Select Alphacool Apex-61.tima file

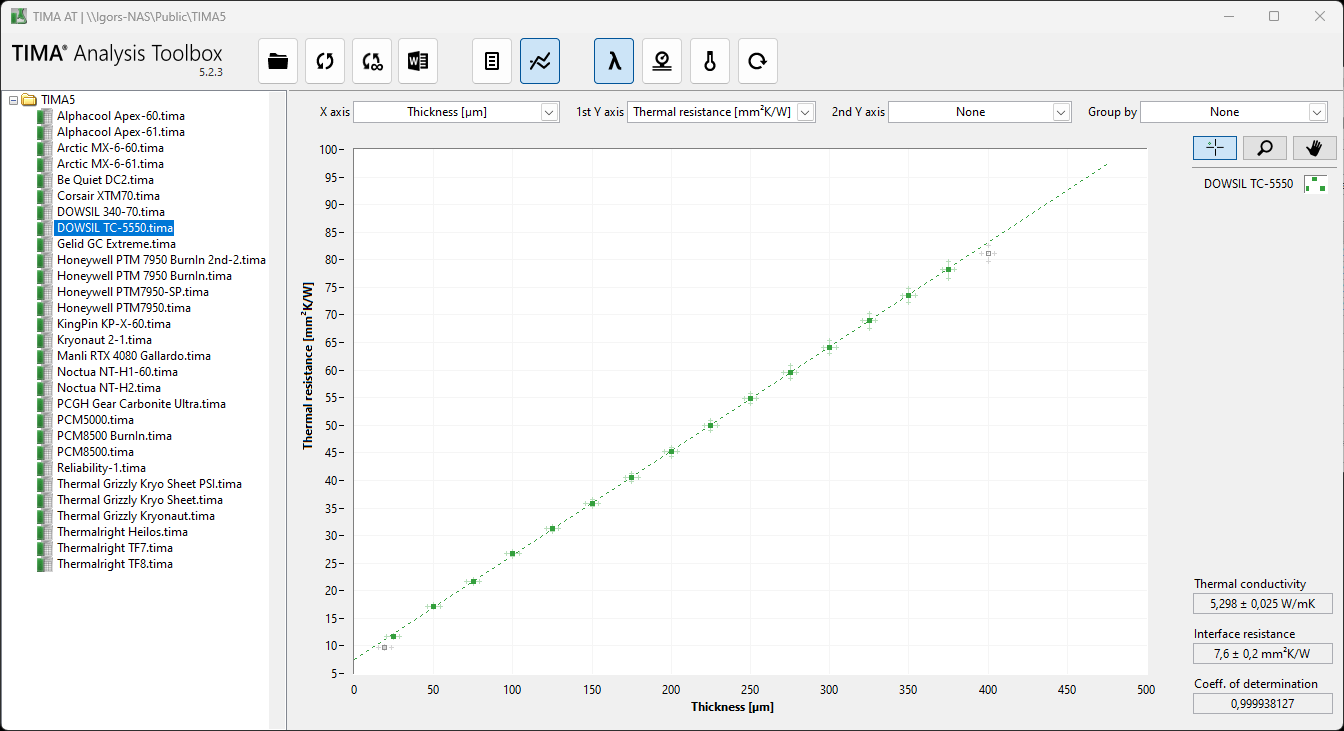coord(121,132)
